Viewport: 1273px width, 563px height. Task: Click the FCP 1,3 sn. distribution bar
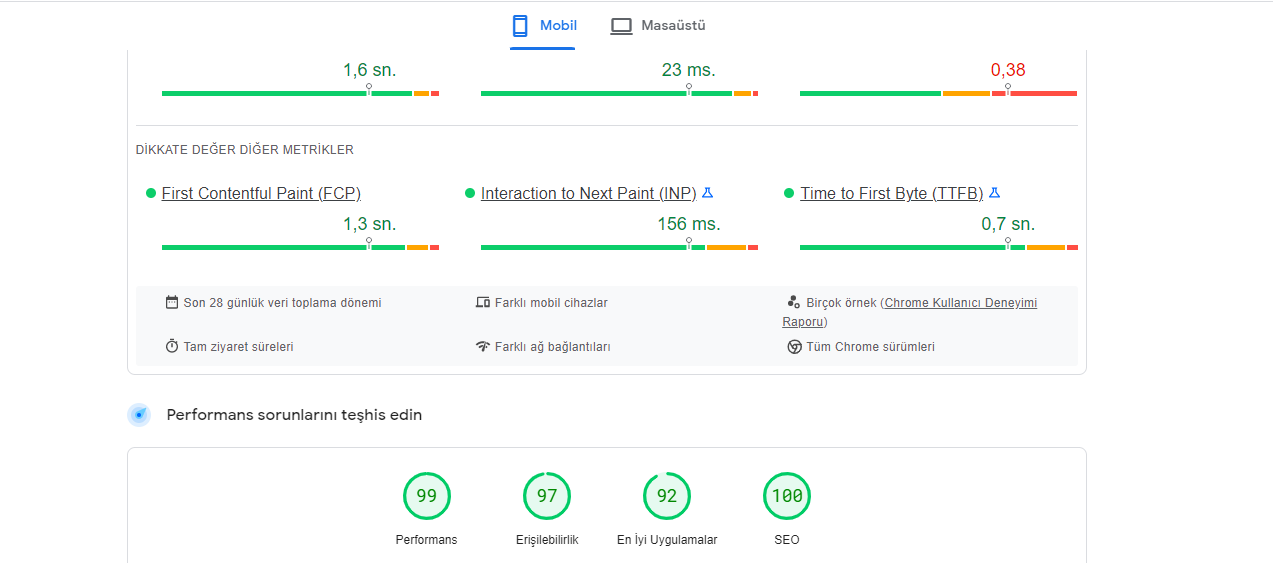click(x=300, y=247)
